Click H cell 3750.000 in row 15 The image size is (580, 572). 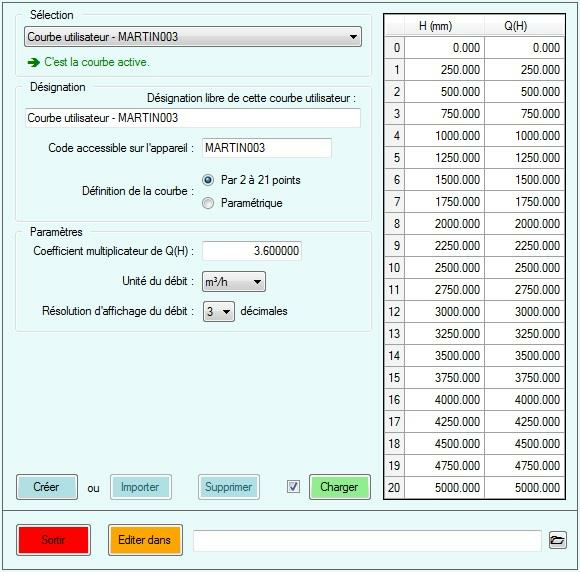[445, 378]
